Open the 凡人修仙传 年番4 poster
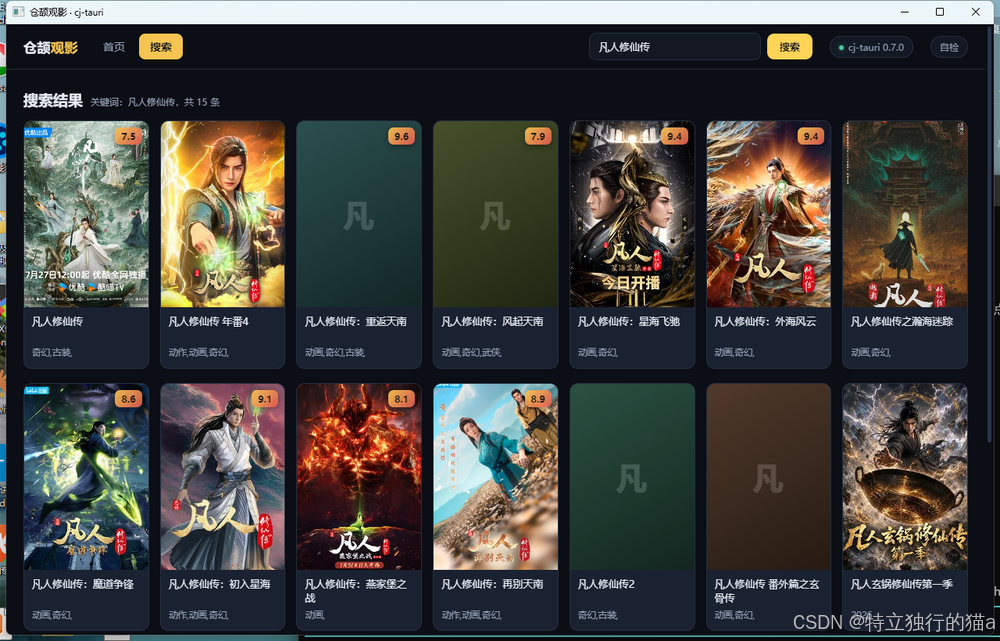Image resolution: width=1000 pixels, height=641 pixels. (x=223, y=214)
